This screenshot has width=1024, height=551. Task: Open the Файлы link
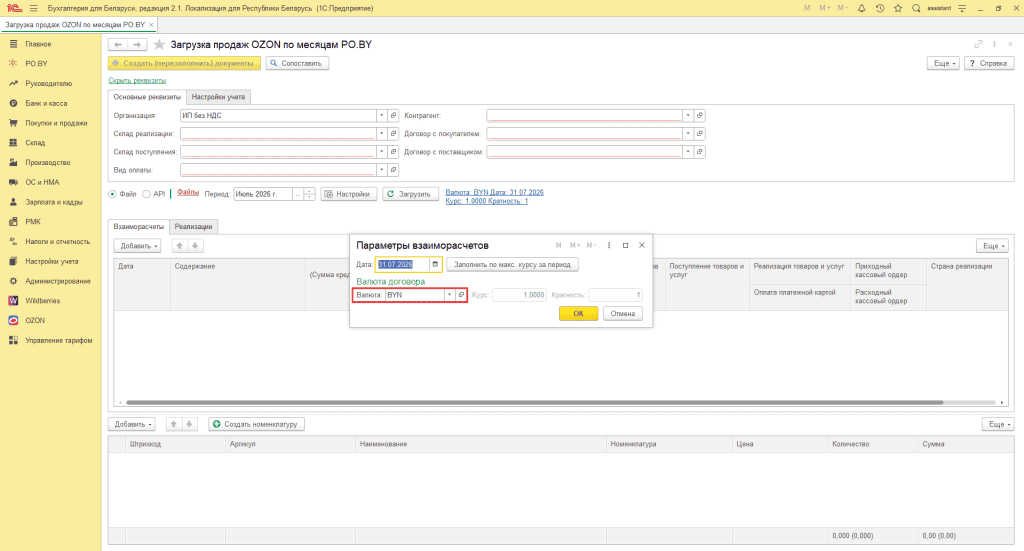point(187,193)
